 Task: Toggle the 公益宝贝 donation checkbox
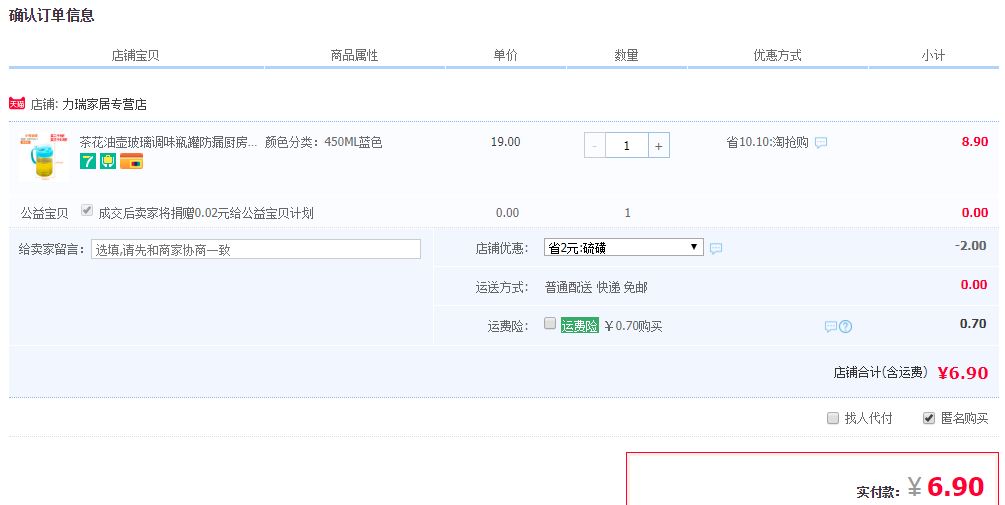coord(87,210)
